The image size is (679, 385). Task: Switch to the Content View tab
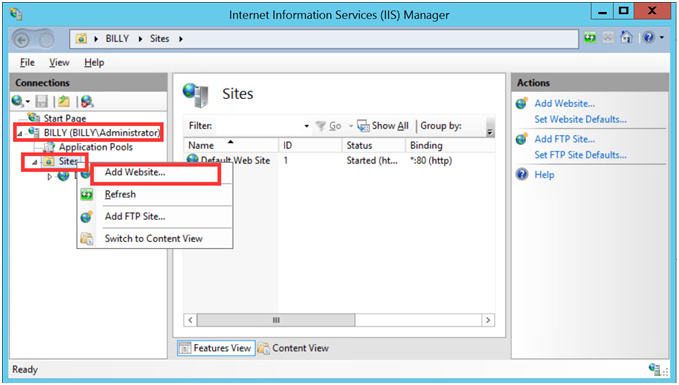pos(294,348)
